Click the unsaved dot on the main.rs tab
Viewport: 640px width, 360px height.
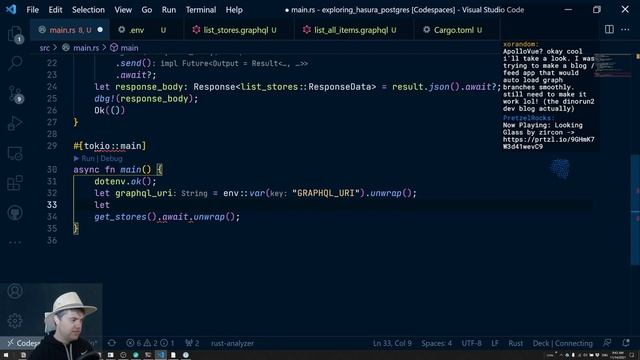[100, 30]
